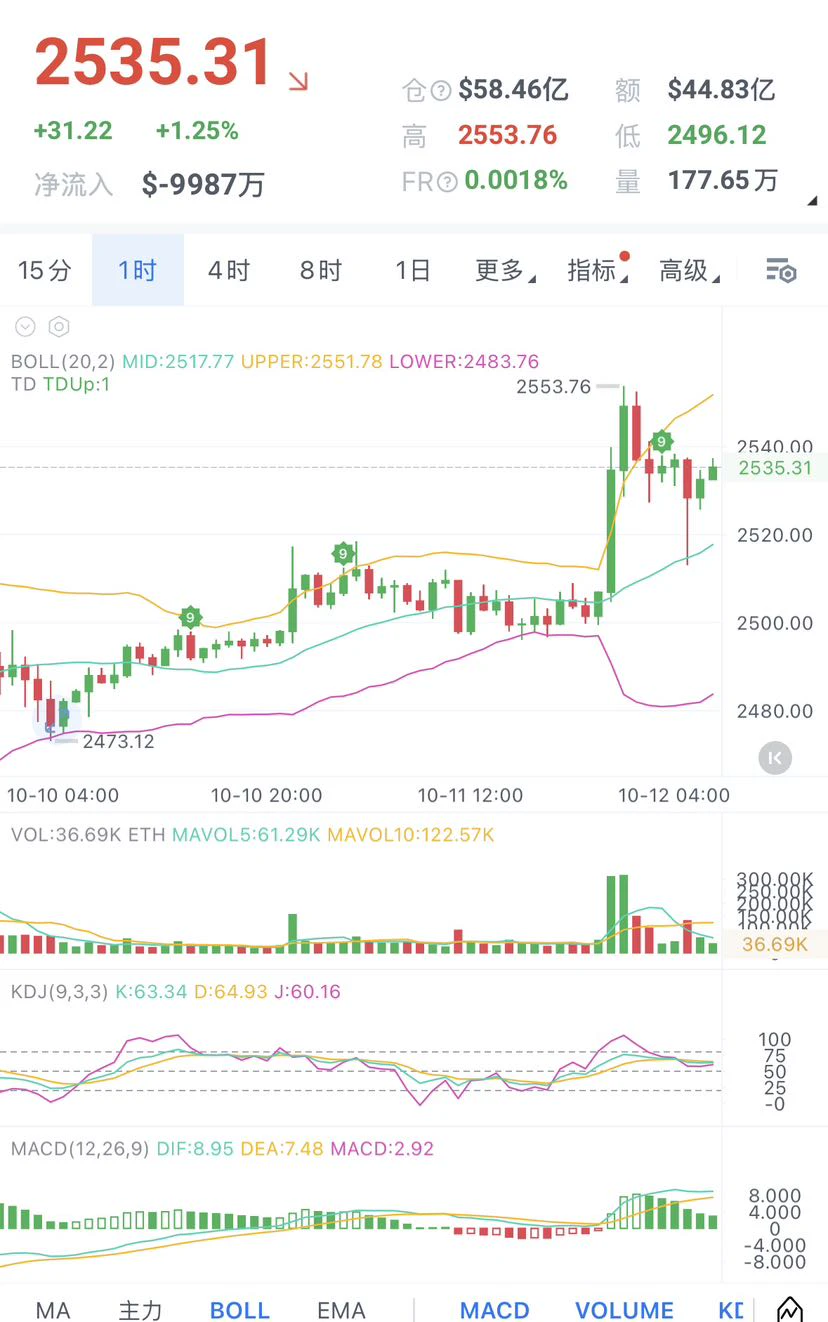Collapse indicators using the circled chevron icon

(25, 327)
